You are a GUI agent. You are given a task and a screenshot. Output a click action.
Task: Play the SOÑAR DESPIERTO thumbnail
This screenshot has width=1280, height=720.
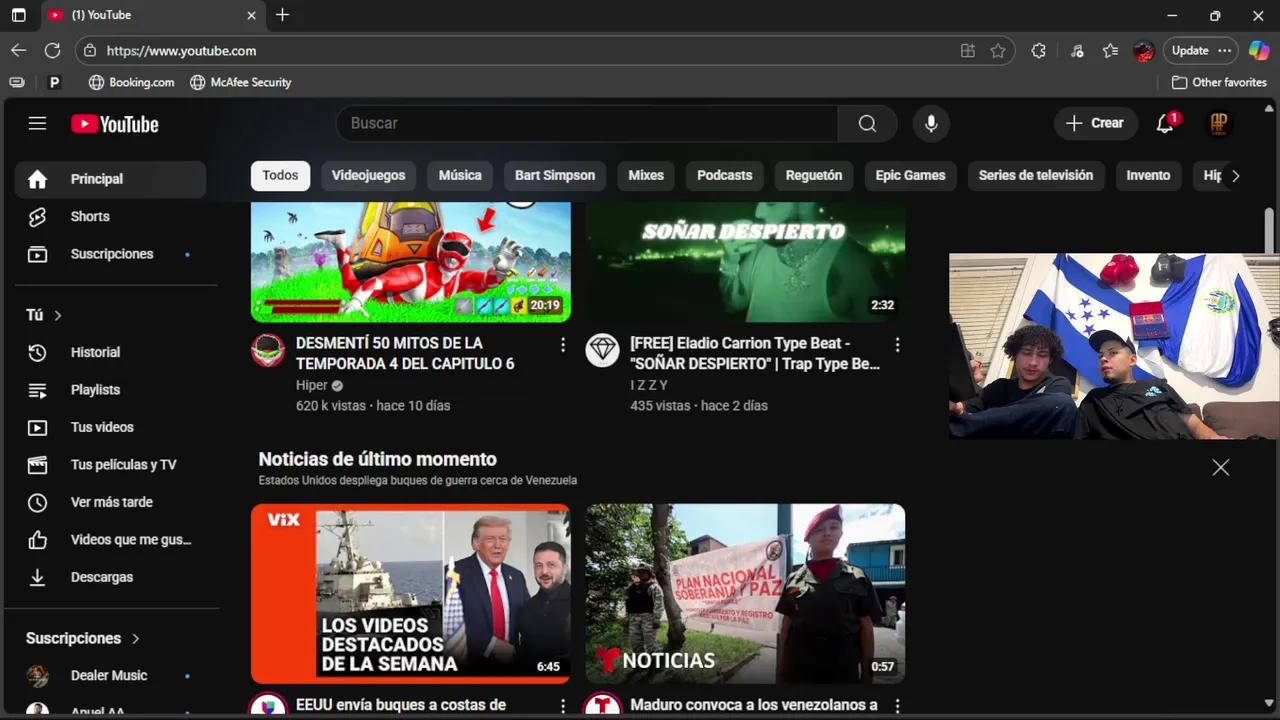pyautogui.click(x=745, y=262)
